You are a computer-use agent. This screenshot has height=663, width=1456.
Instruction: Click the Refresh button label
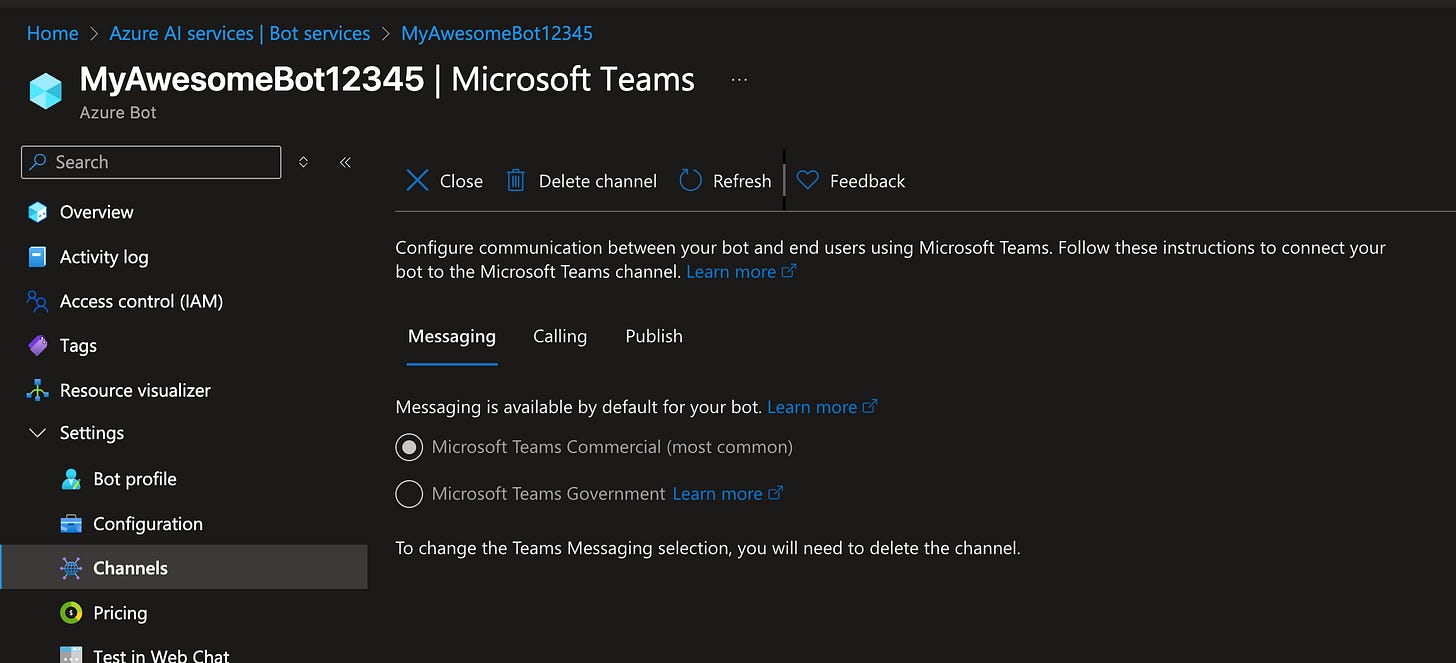pos(742,181)
